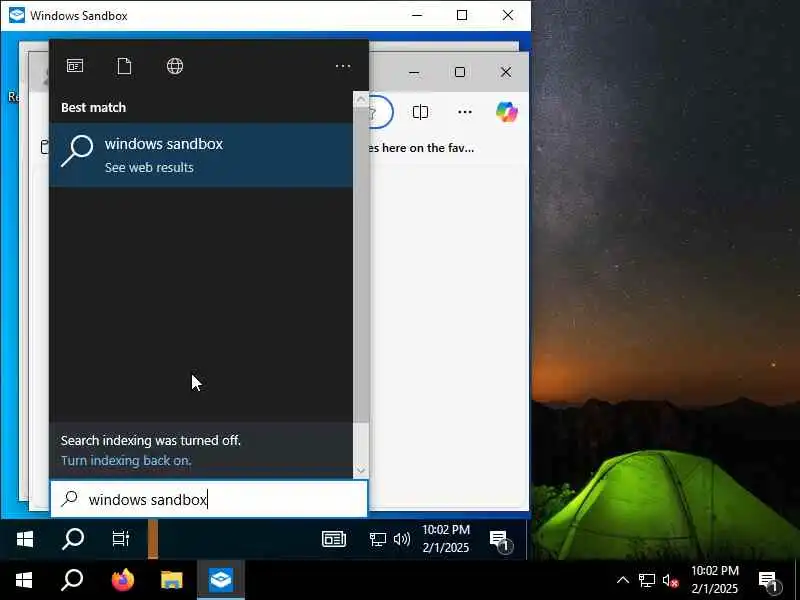This screenshot has width=800, height=600.
Task: Click scroll up arrow in search results
Action: tap(361, 99)
